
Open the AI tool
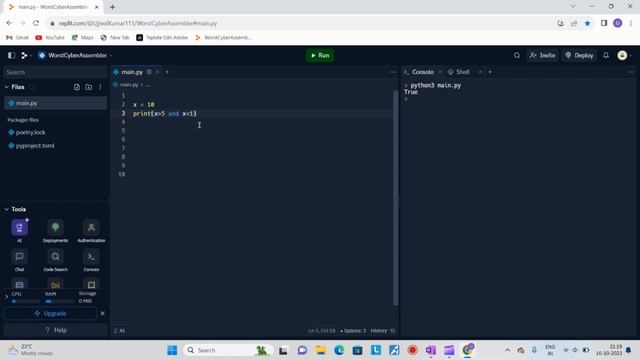[x=20, y=231]
